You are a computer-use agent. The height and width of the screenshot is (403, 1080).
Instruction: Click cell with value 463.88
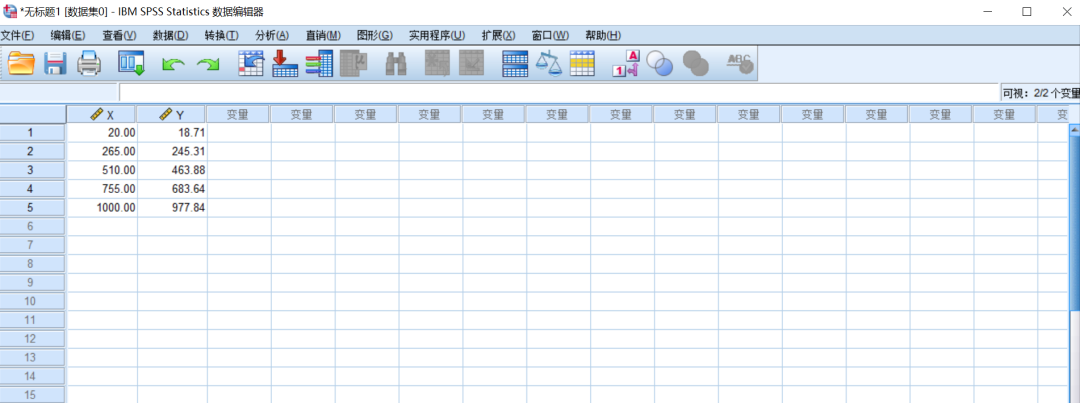point(172,169)
